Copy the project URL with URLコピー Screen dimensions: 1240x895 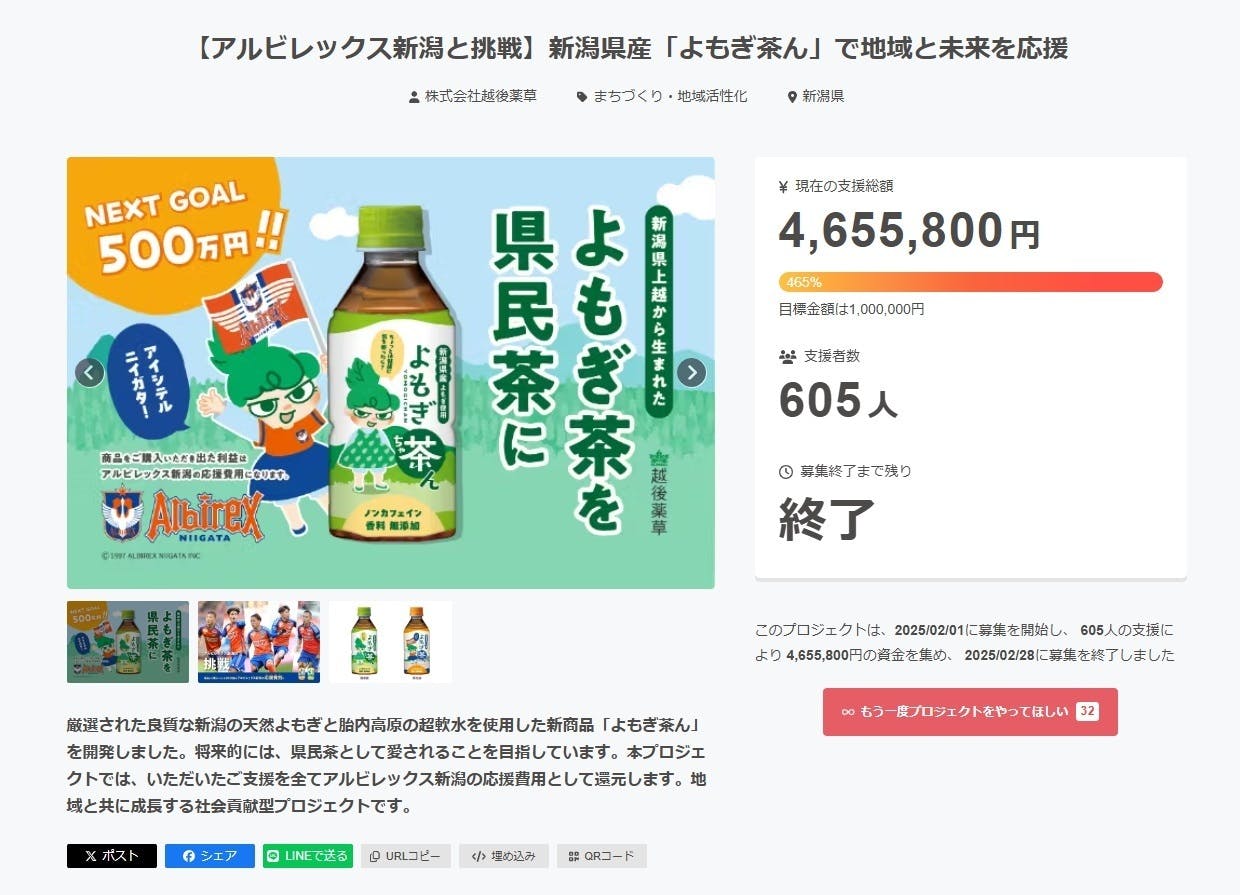tap(405, 856)
